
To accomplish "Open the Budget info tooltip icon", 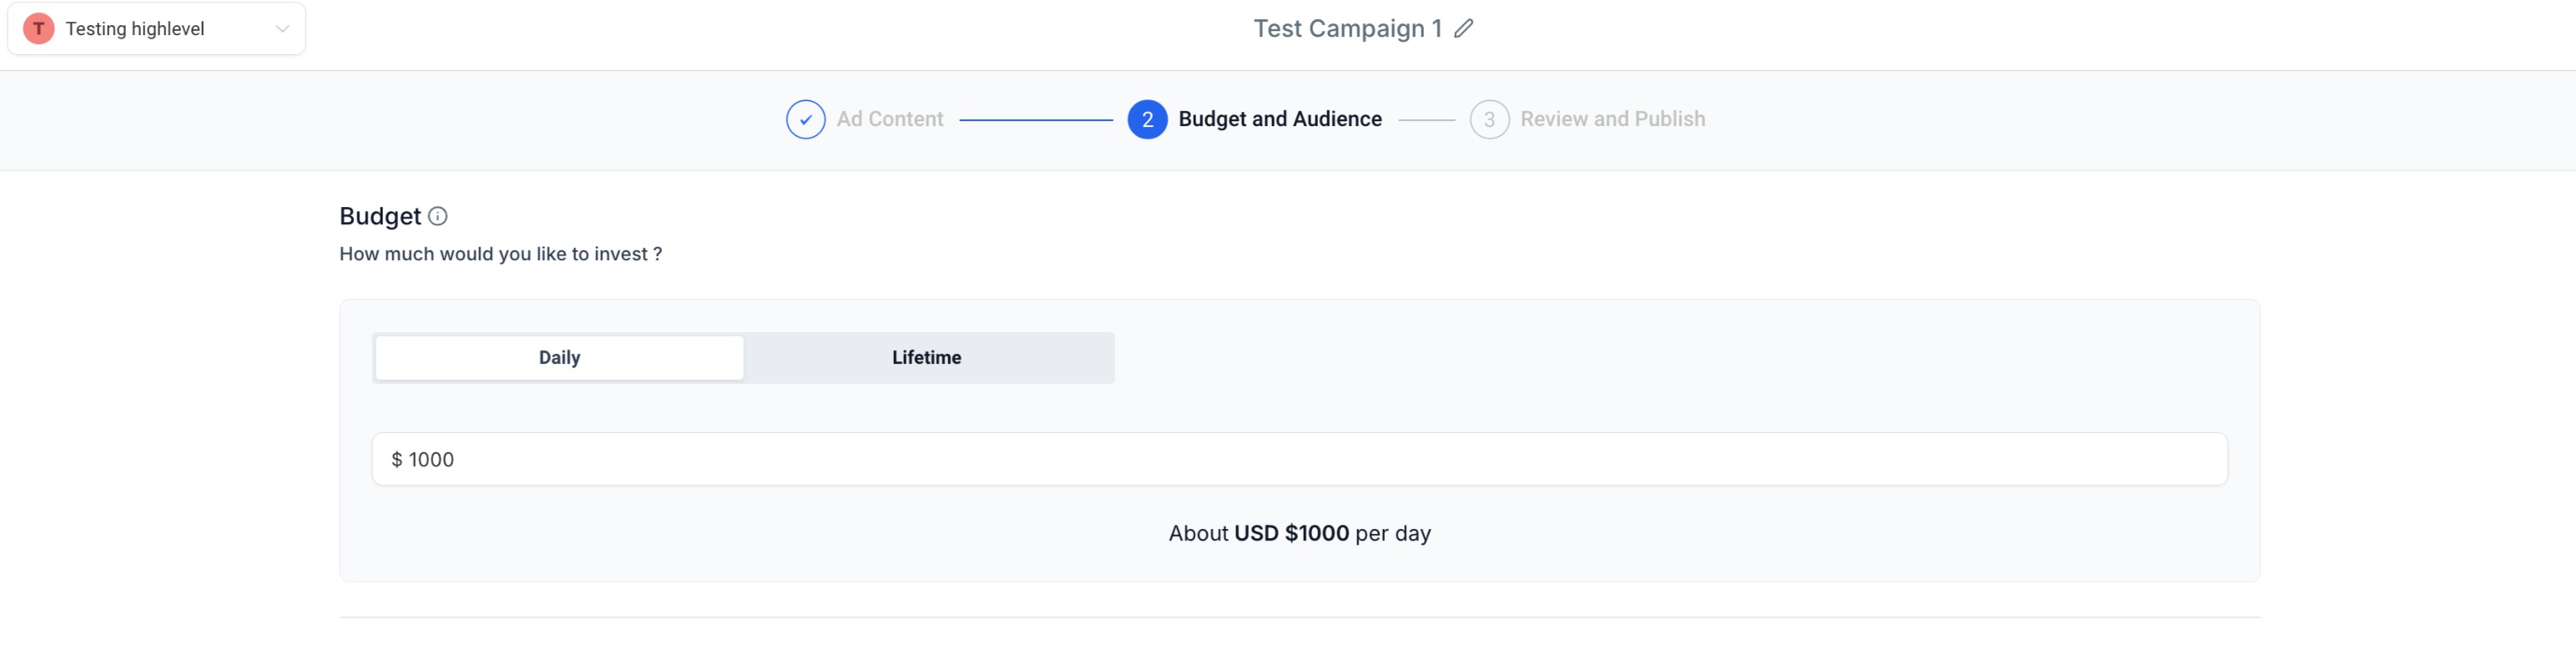I will click(438, 216).
